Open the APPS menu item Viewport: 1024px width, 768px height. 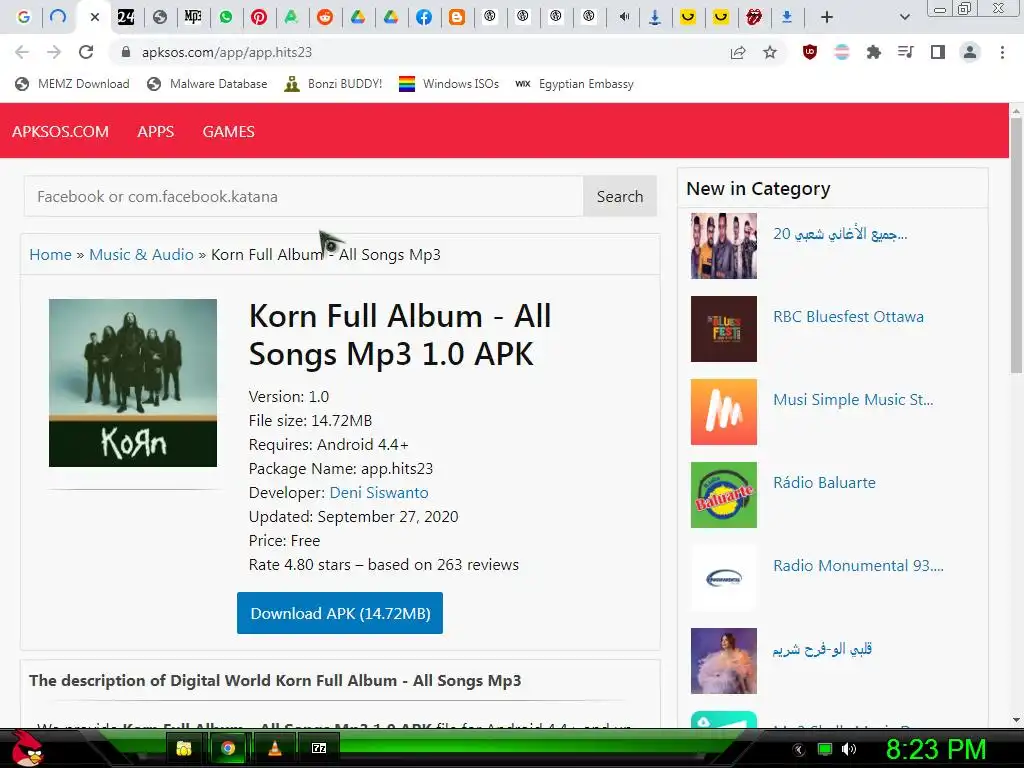[155, 131]
